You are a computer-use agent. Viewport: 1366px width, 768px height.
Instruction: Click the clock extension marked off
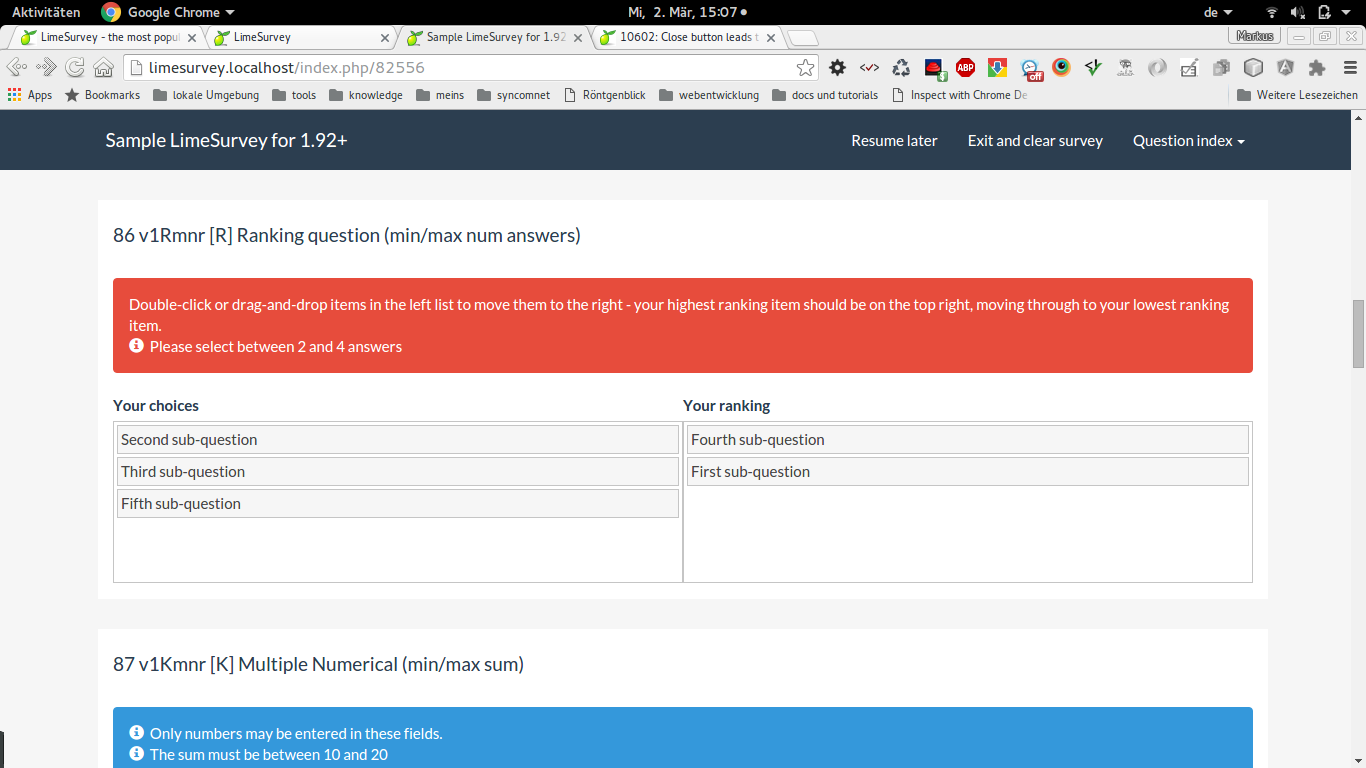[x=1030, y=68]
